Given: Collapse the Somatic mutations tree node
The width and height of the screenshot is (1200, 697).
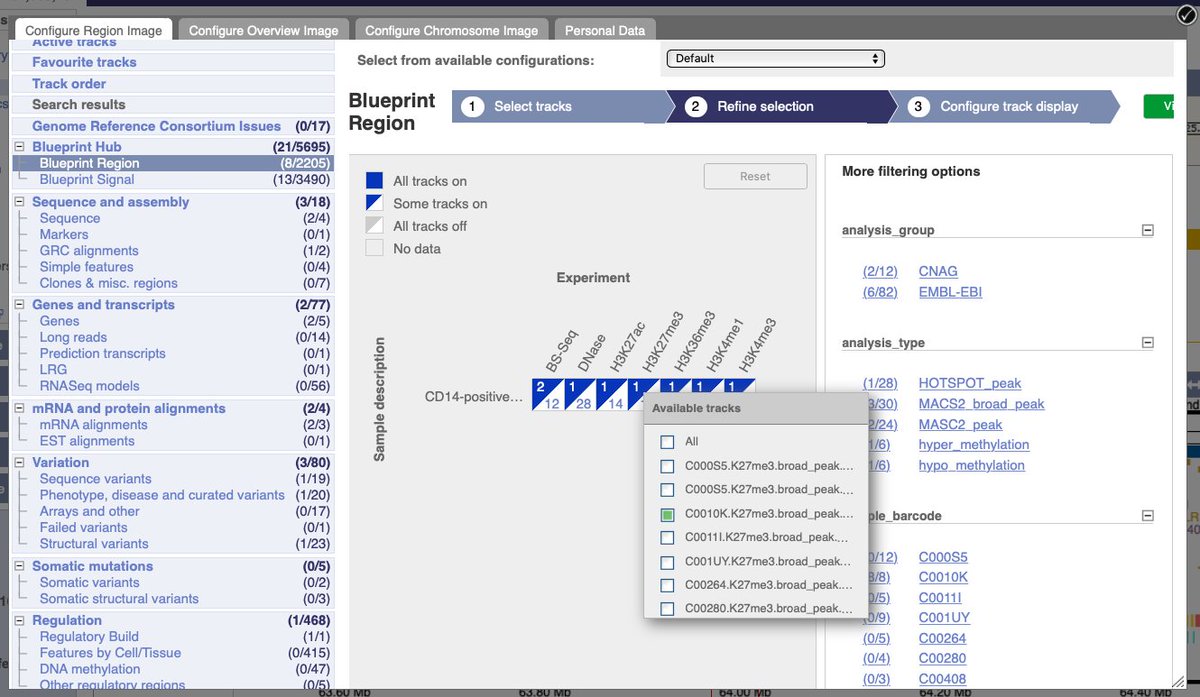Looking at the screenshot, I should (20, 566).
